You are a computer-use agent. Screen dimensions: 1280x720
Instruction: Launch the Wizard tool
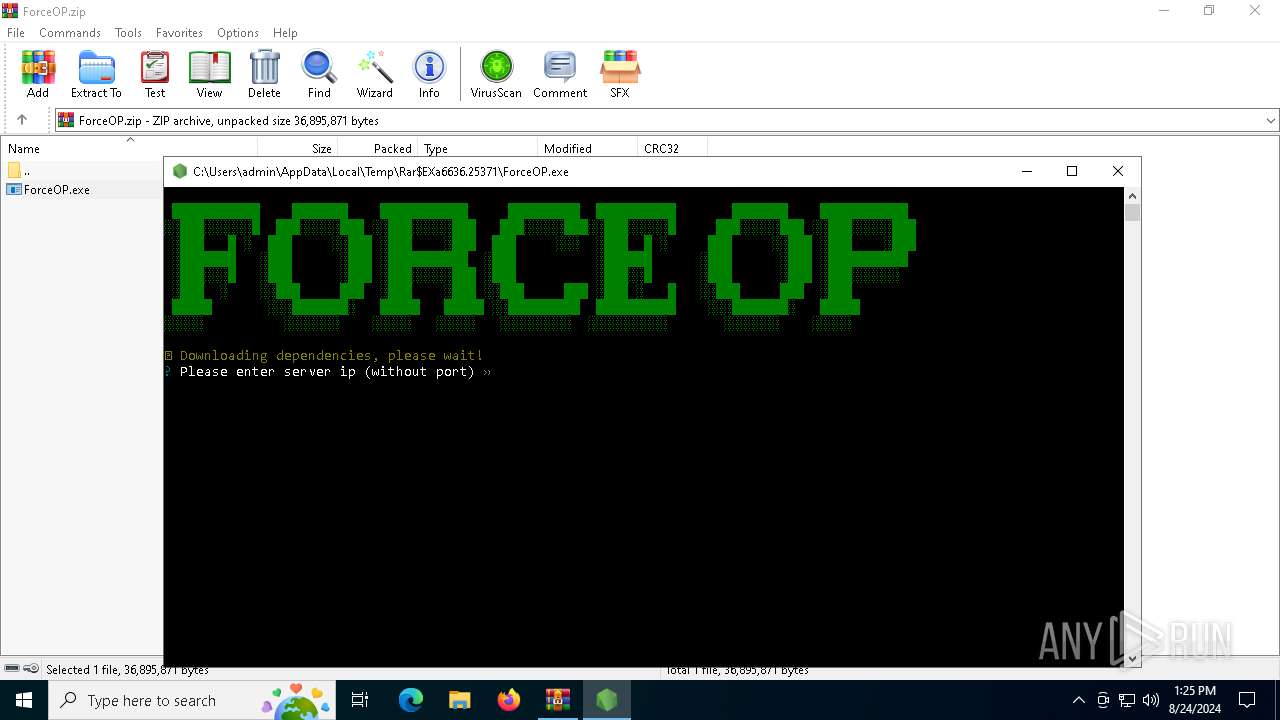375,74
